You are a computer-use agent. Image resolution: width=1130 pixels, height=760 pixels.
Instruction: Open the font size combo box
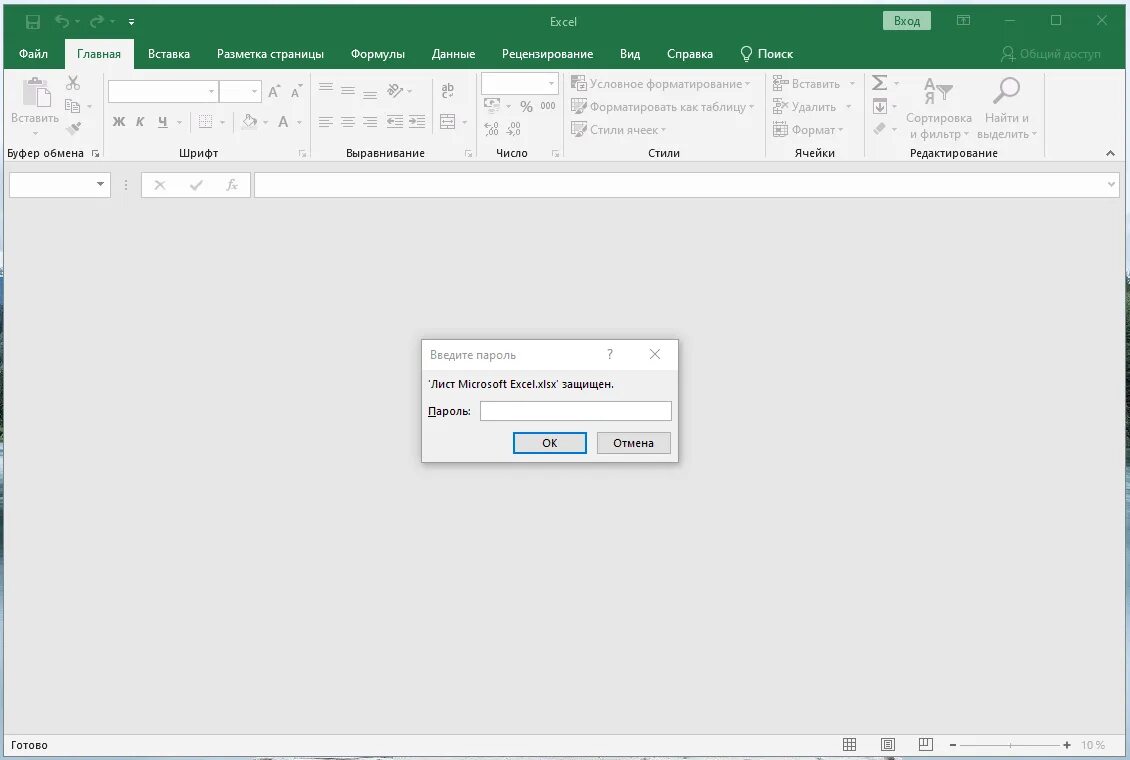click(241, 91)
